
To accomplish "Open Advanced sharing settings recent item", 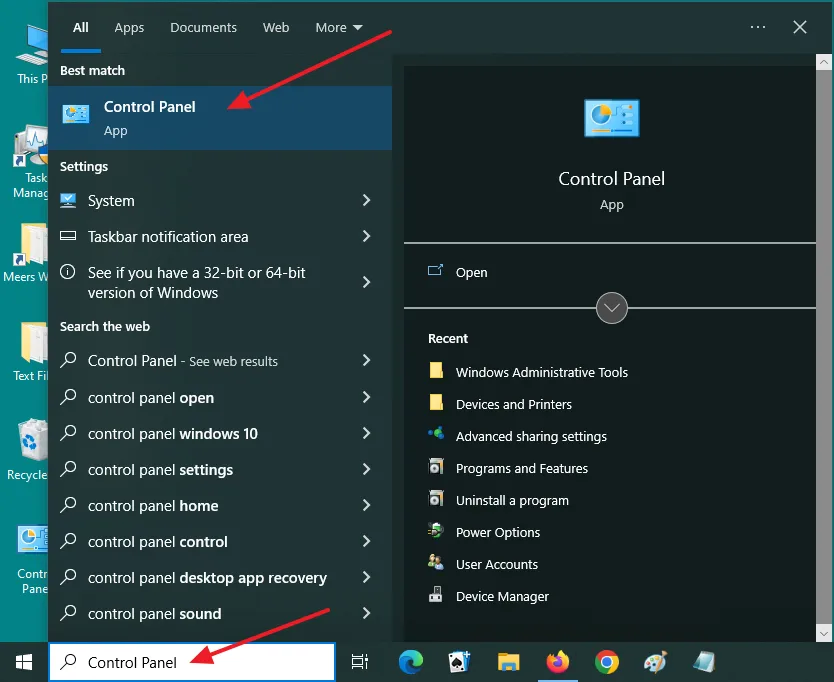I will coord(531,436).
